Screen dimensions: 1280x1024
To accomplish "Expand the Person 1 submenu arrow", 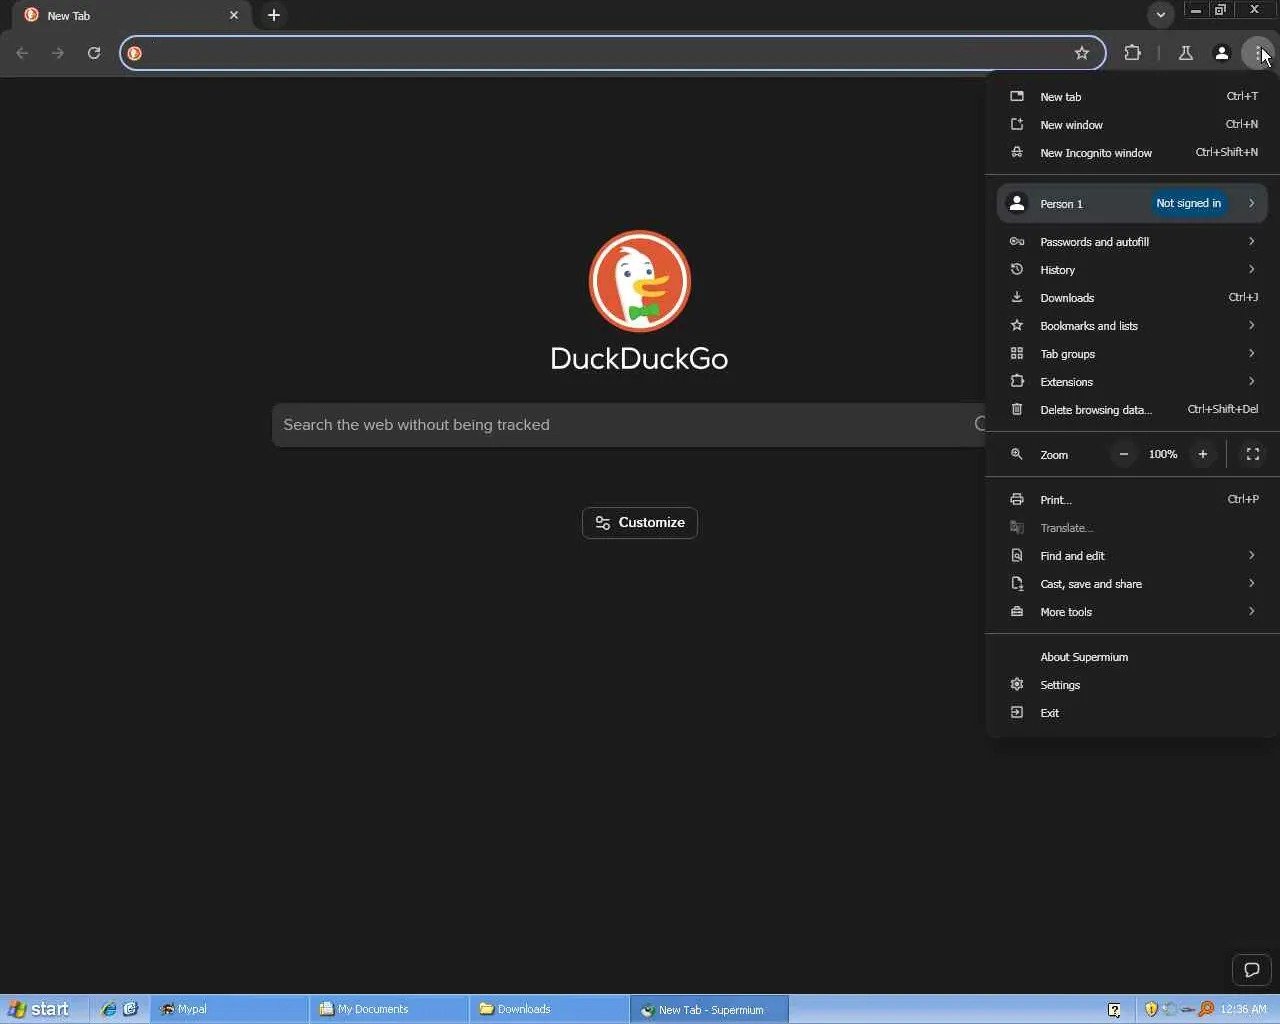I will point(1251,204).
